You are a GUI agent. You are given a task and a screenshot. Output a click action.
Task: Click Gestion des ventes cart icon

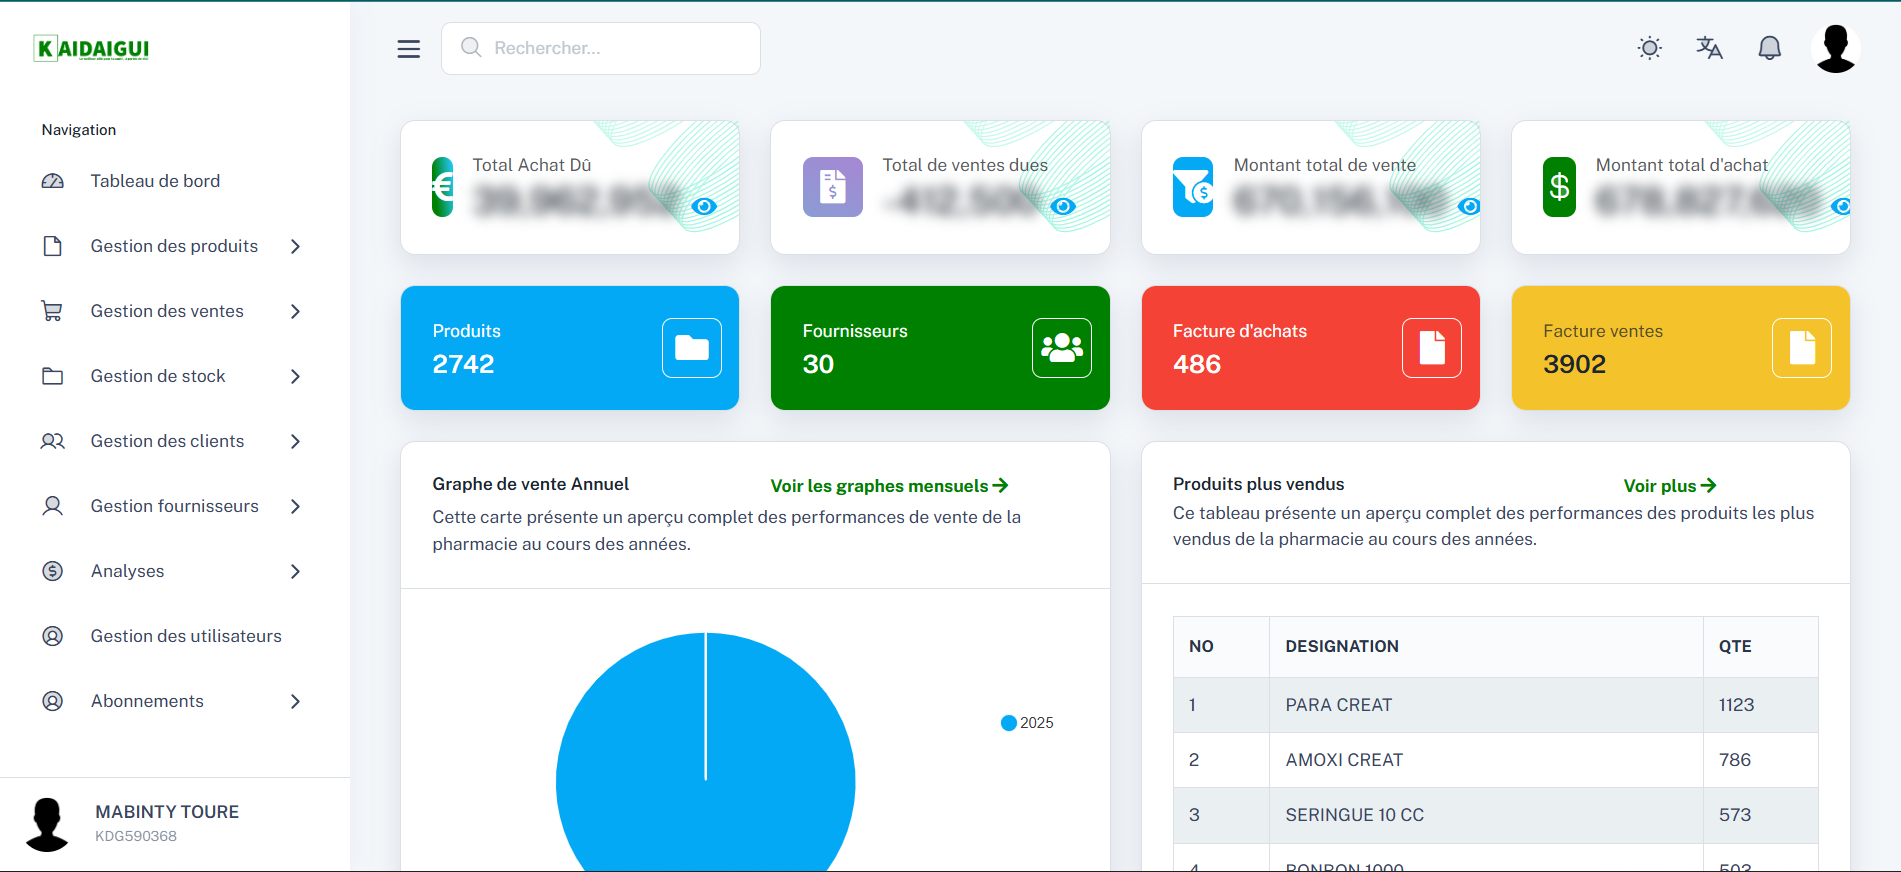tap(52, 311)
